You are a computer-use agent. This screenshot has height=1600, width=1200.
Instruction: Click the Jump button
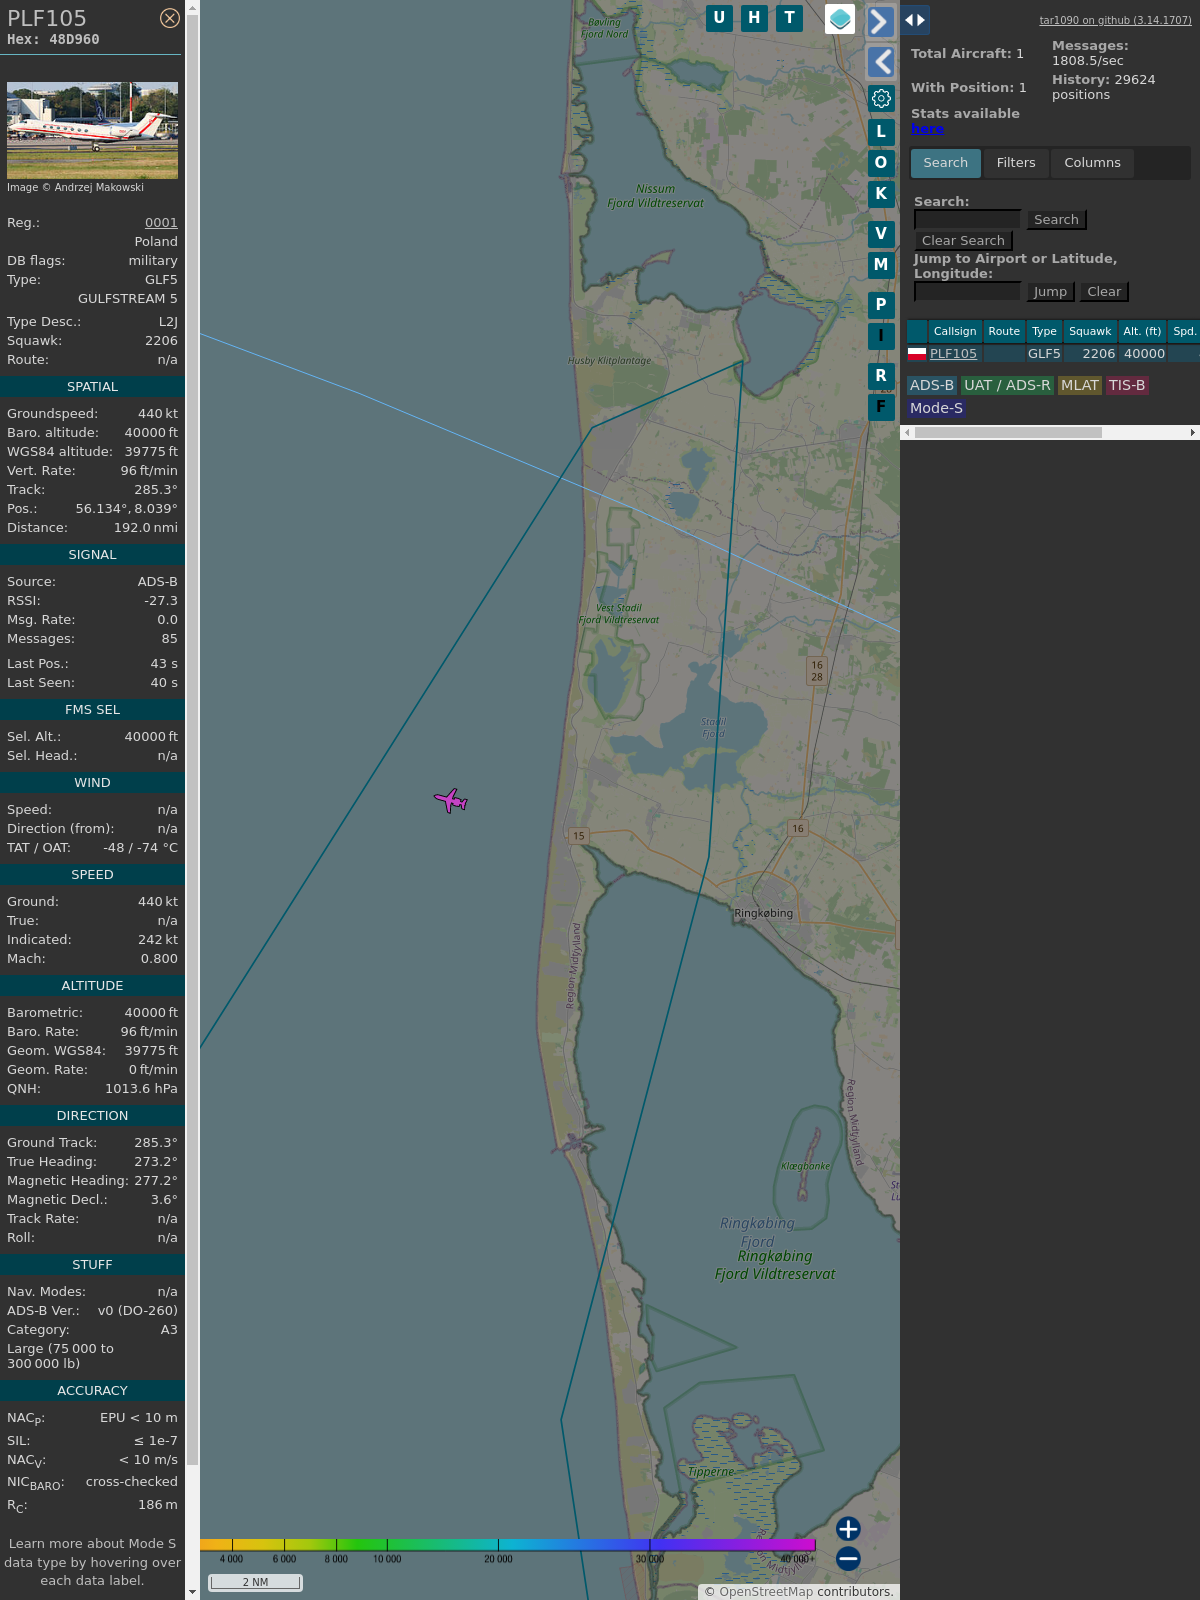pos(1050,292)
